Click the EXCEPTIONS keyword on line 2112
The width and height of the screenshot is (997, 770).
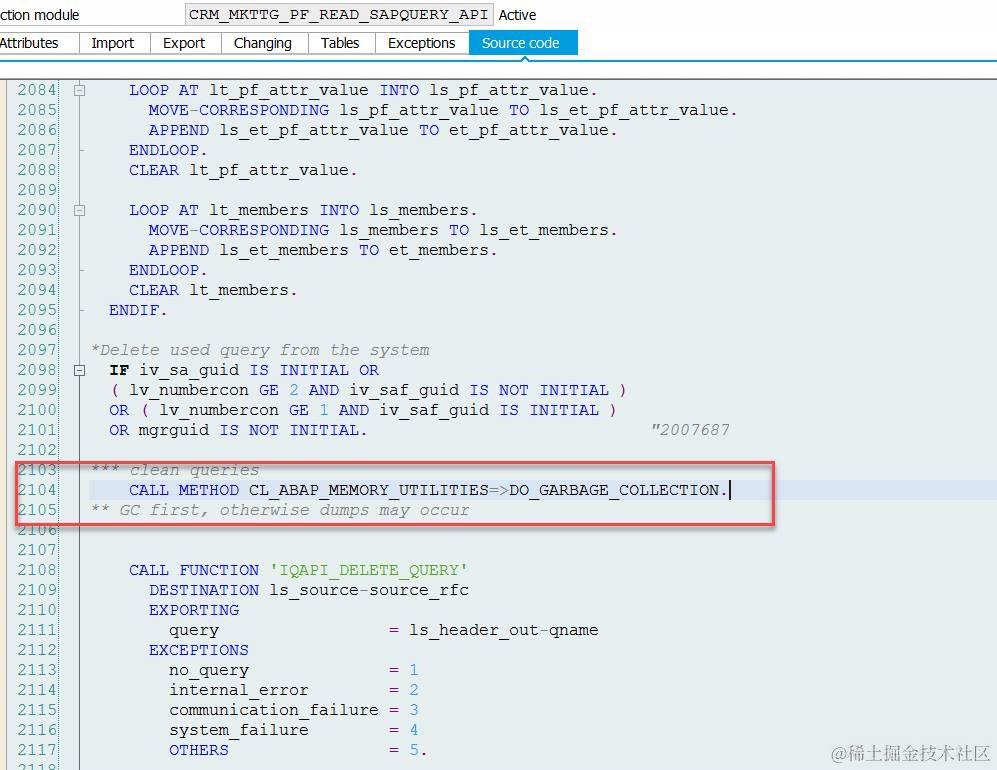tap(198, 650)
